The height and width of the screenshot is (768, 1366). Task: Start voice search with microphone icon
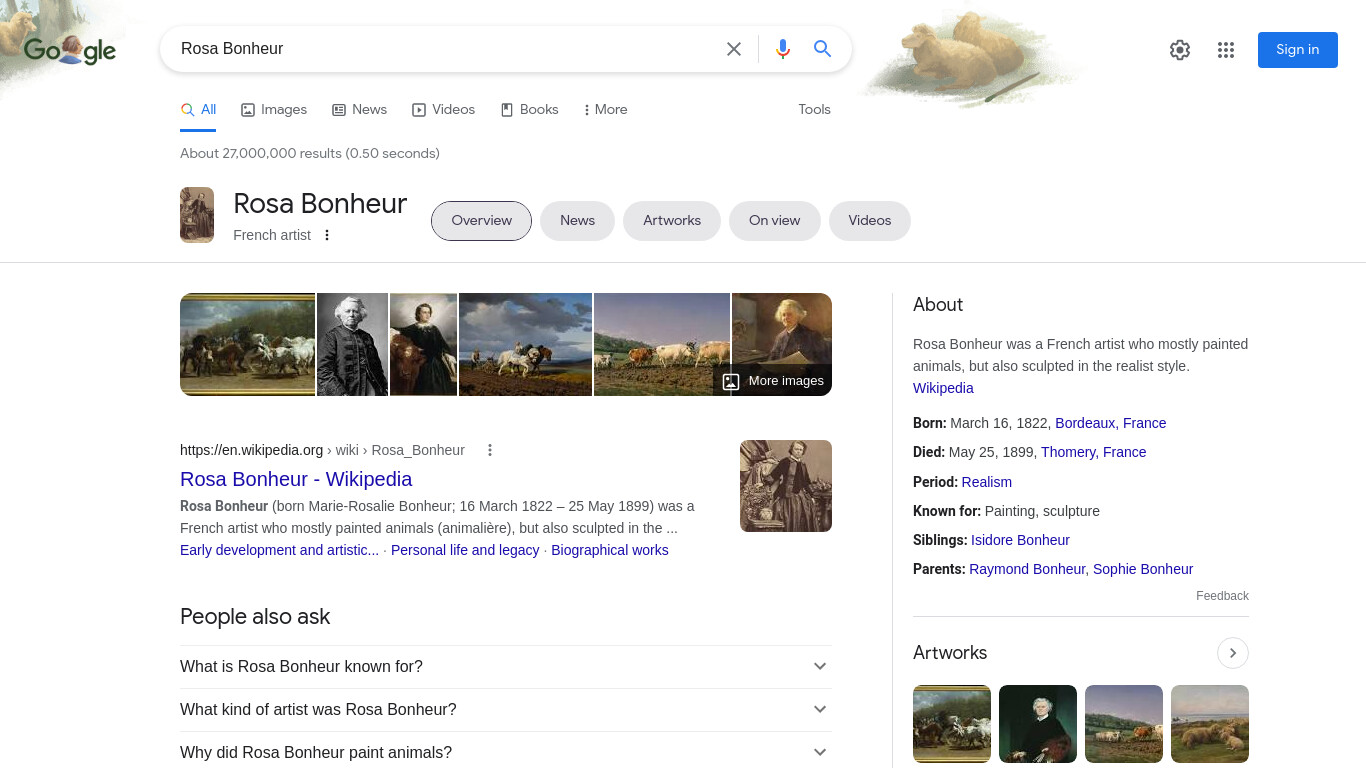pos(783,49)
